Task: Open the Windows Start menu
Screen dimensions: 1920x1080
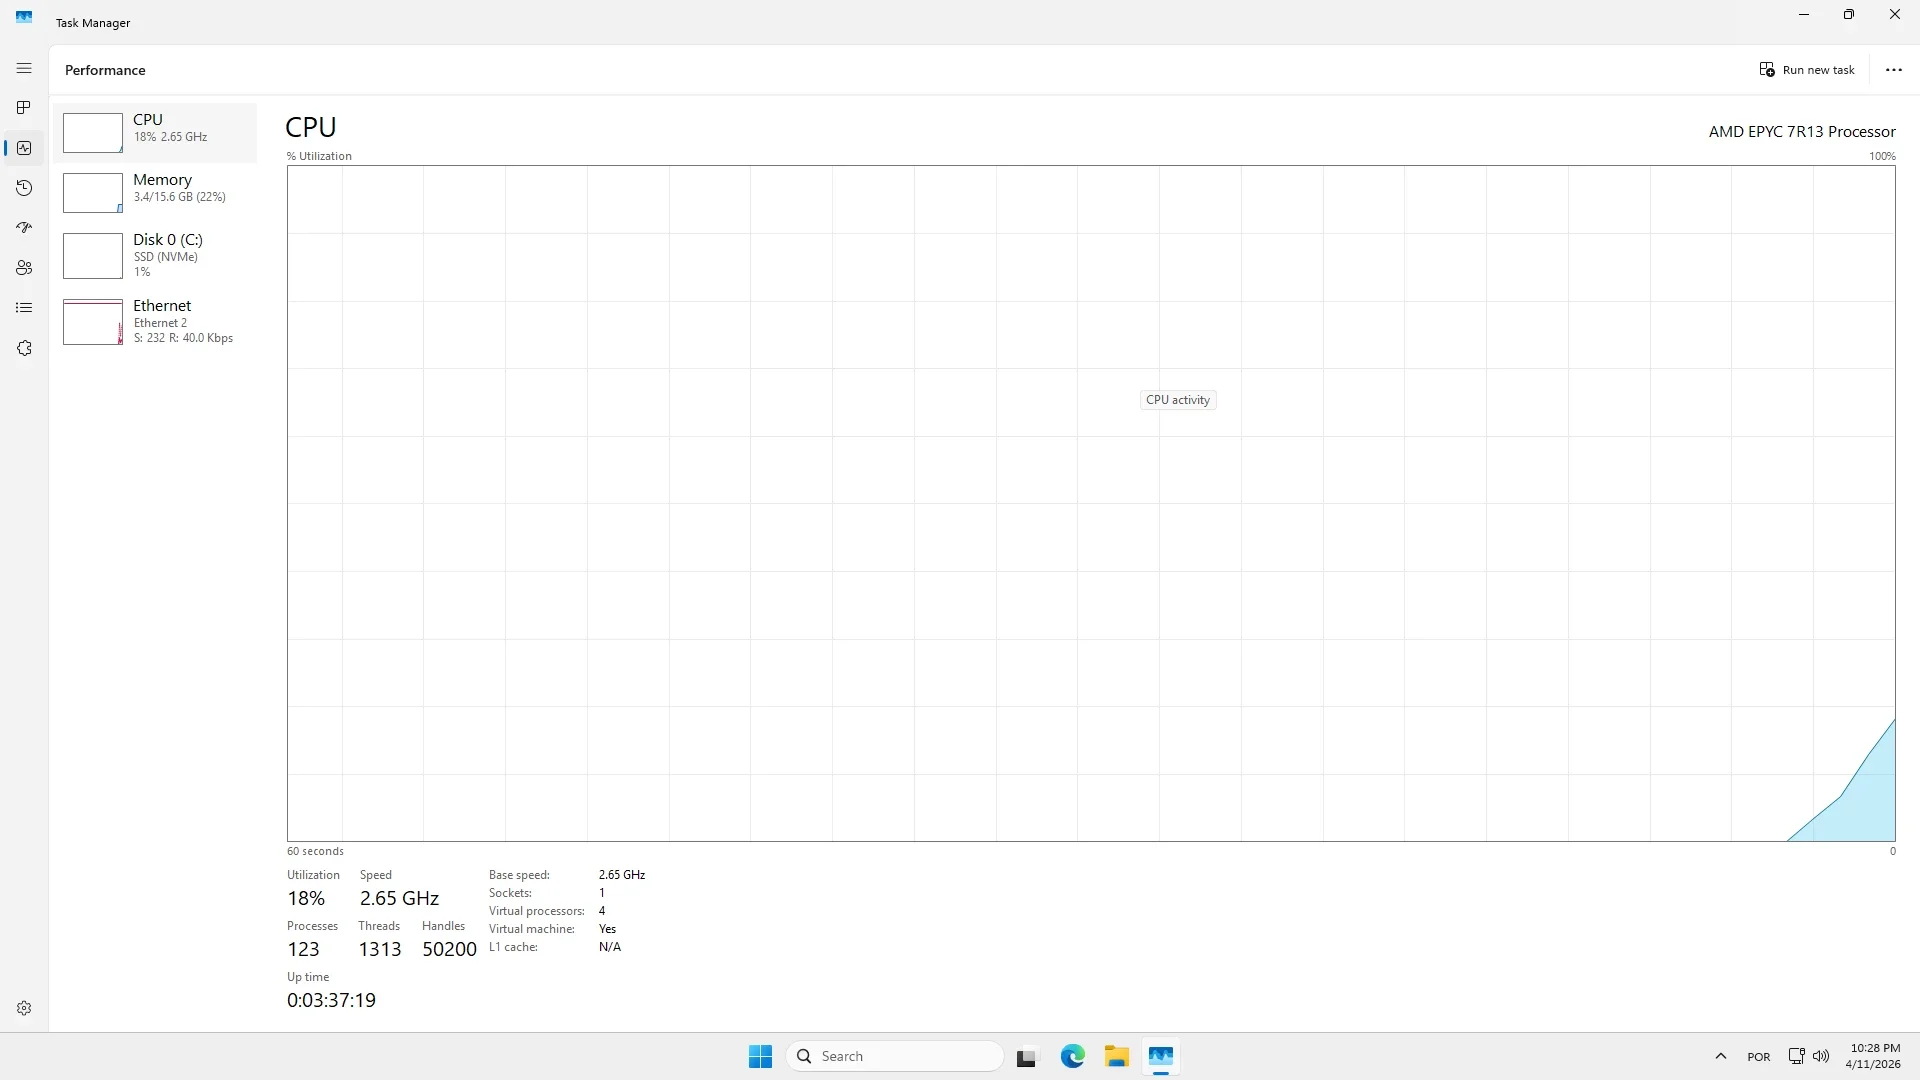Action: (x=760, y=1056)
